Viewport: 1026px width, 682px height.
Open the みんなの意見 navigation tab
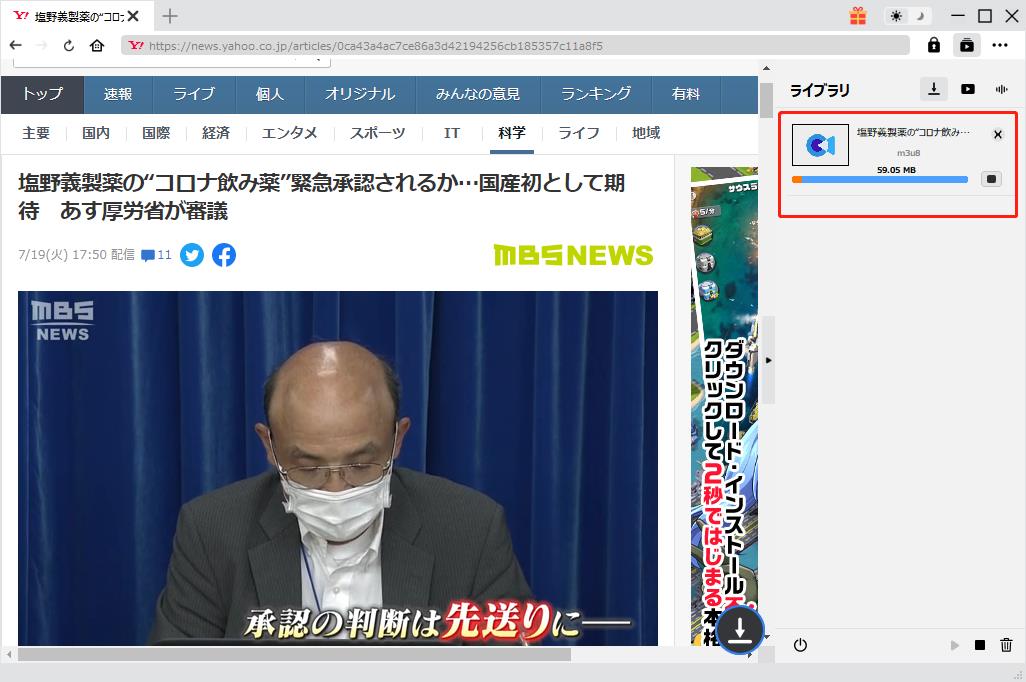tap(478, 94)
